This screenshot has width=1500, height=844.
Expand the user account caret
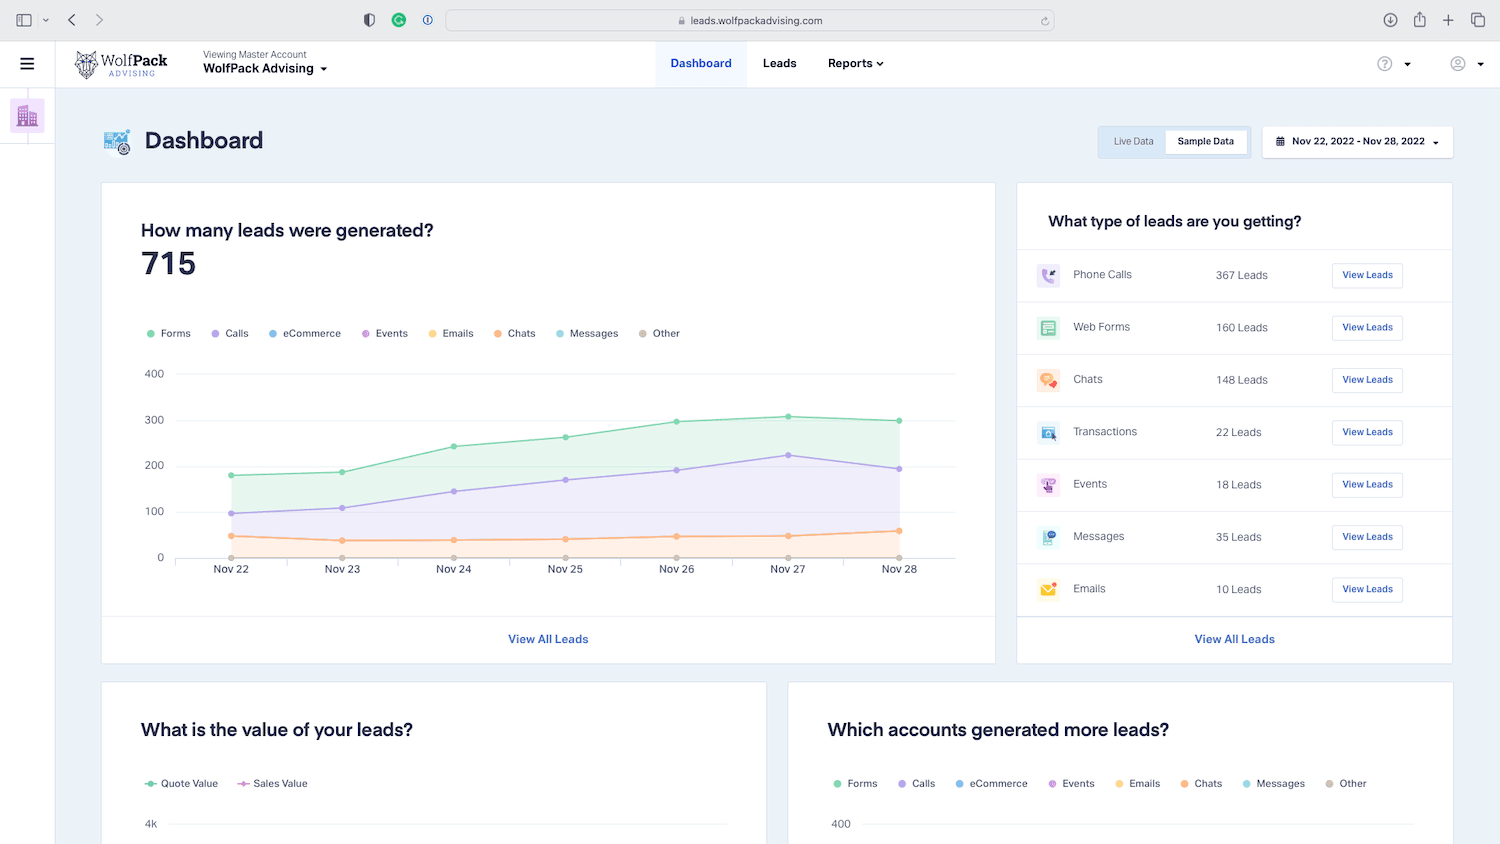point(1481,64)
